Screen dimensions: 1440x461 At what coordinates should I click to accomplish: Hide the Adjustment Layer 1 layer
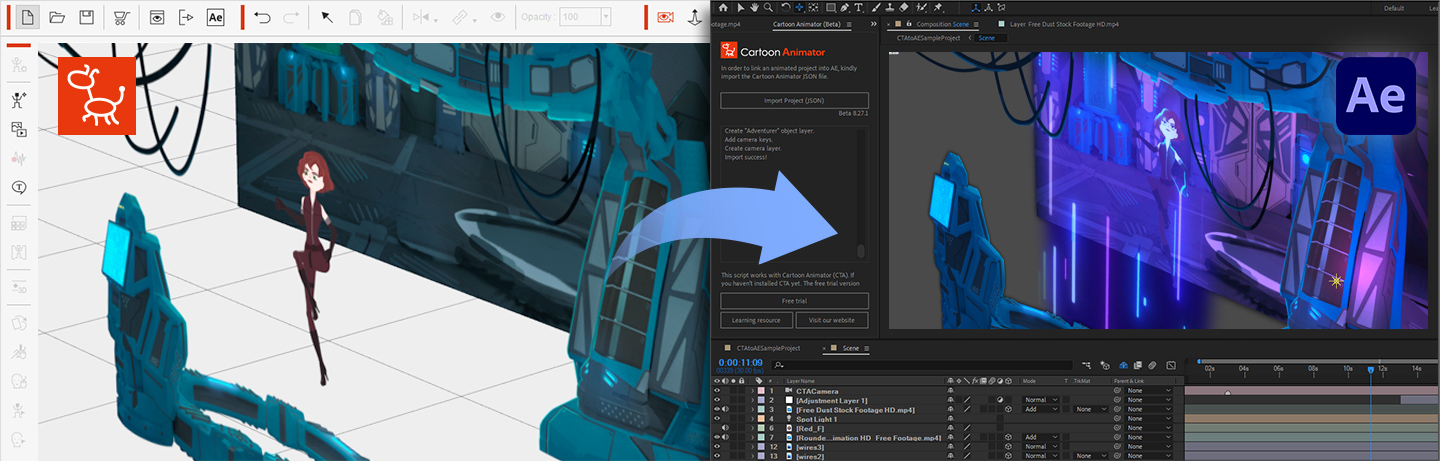pos(717,400)
